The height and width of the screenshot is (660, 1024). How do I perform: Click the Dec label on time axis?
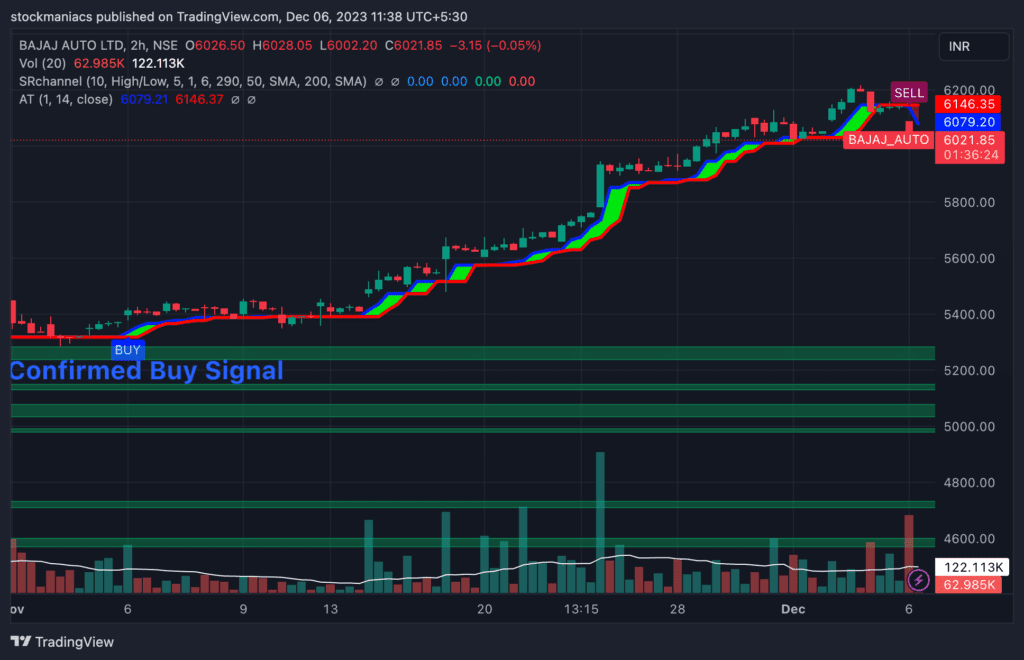click(x=793, y=609)
